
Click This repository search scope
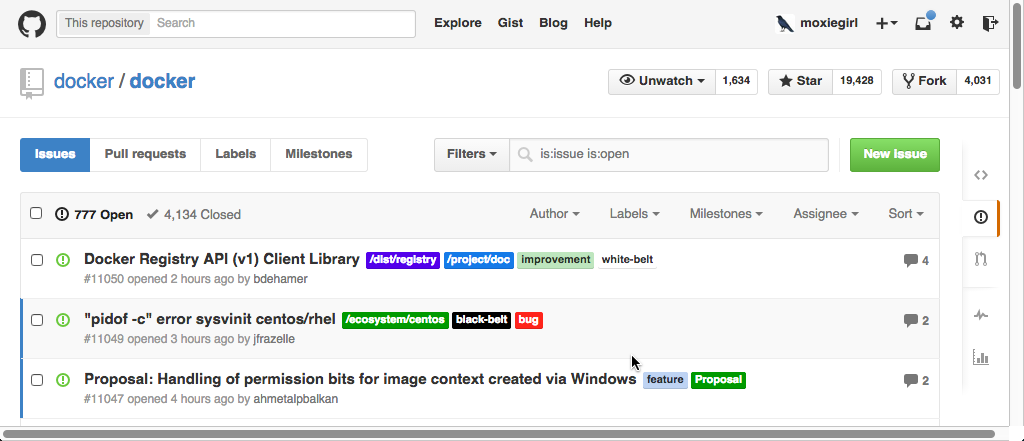[x=104, y=23]
